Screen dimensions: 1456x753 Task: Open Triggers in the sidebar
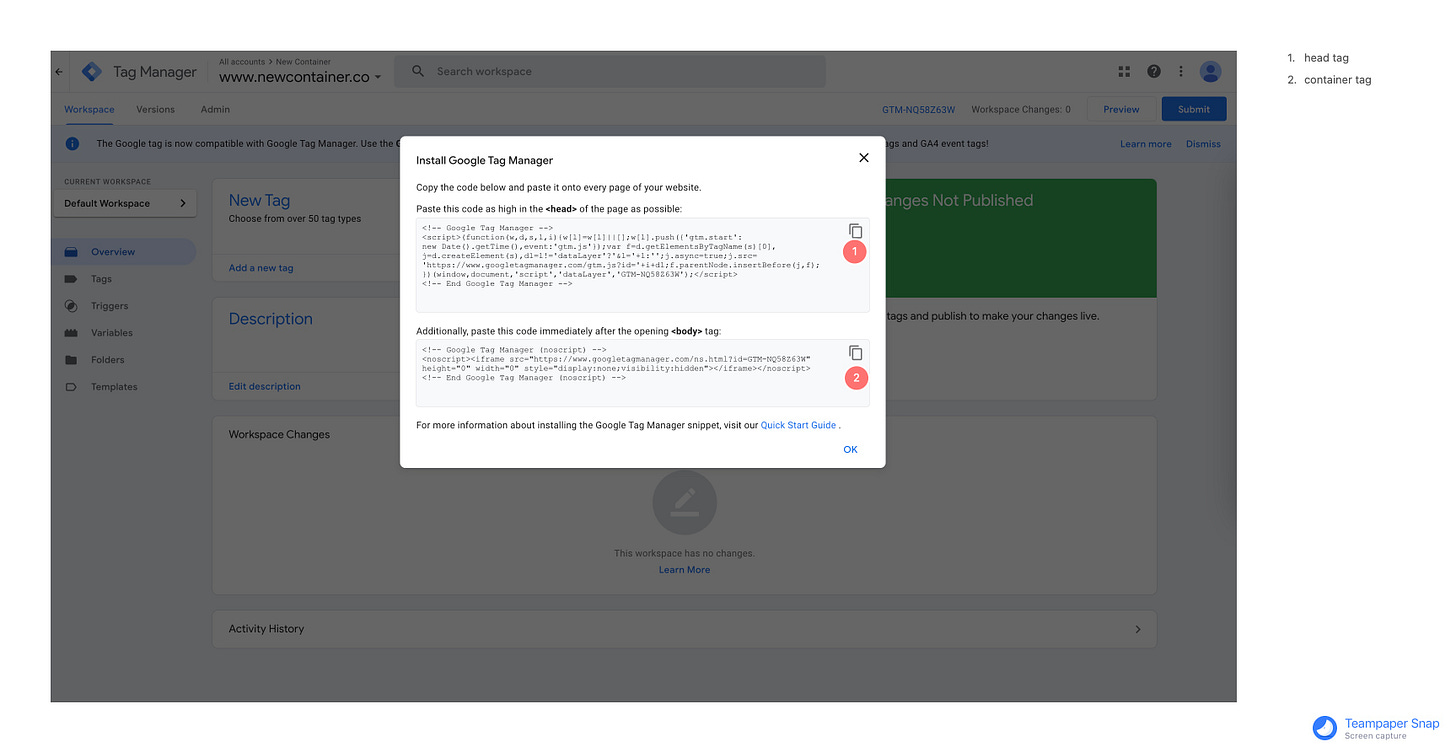[110, 306]
